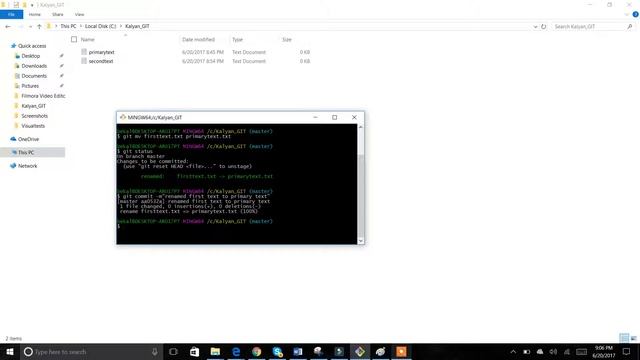Open OneDrive in the navigation pane
This screenshot has height=360, width=640.
pos(28,139)
